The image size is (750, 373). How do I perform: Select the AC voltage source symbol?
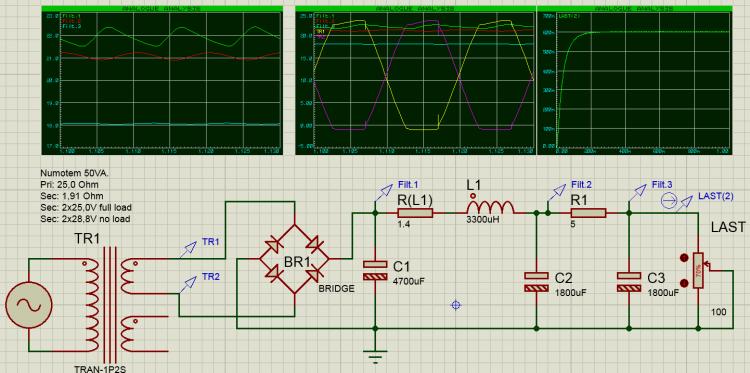(28, 305)
